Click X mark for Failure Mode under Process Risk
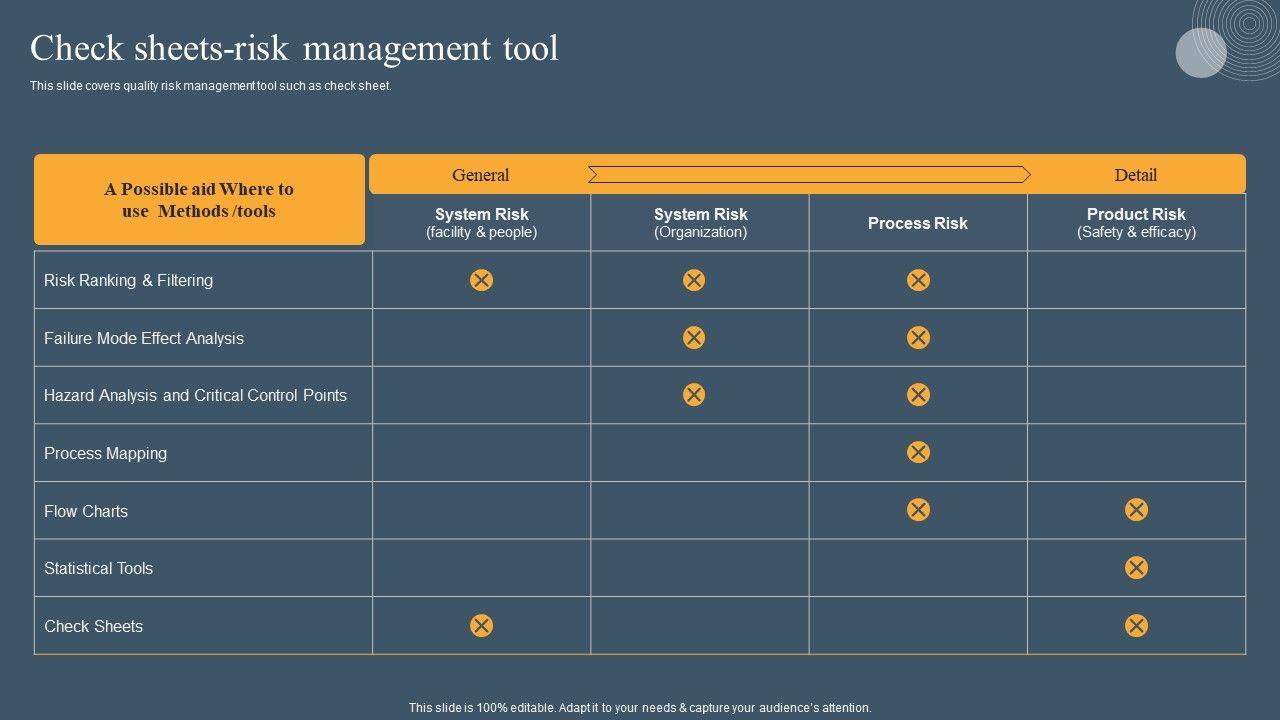This screenshot has width=1280, height=720. [918, 338]
